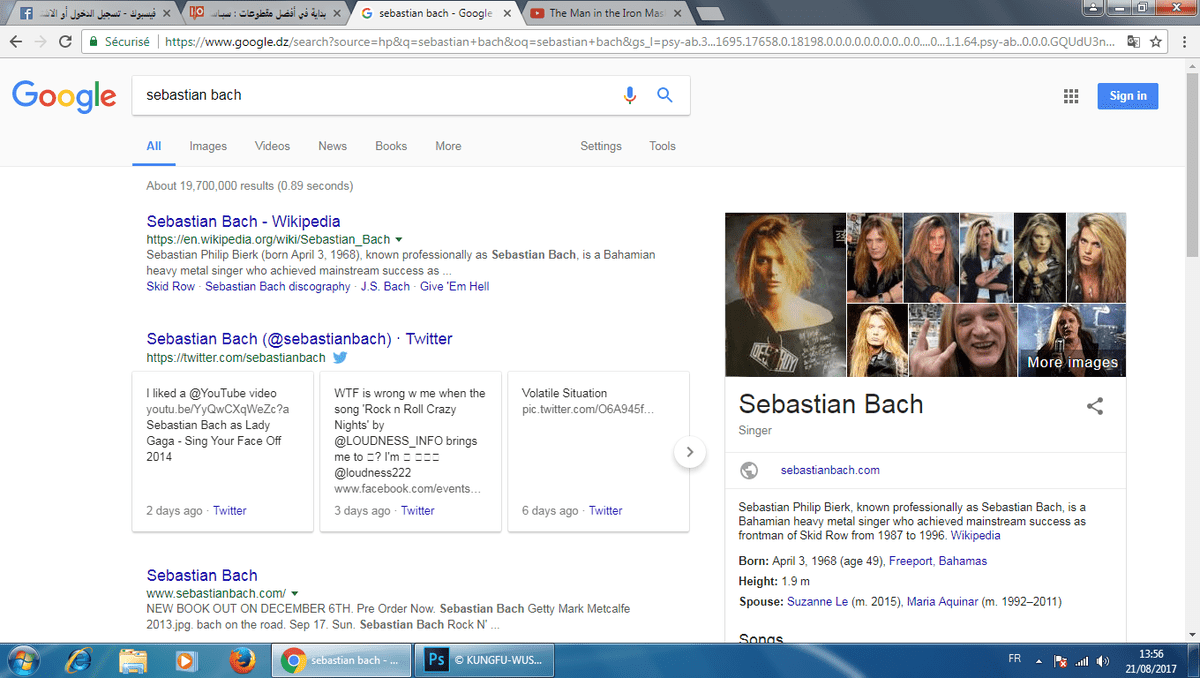Reload the page with refresh icon
1200x678 pixels.
65,42
